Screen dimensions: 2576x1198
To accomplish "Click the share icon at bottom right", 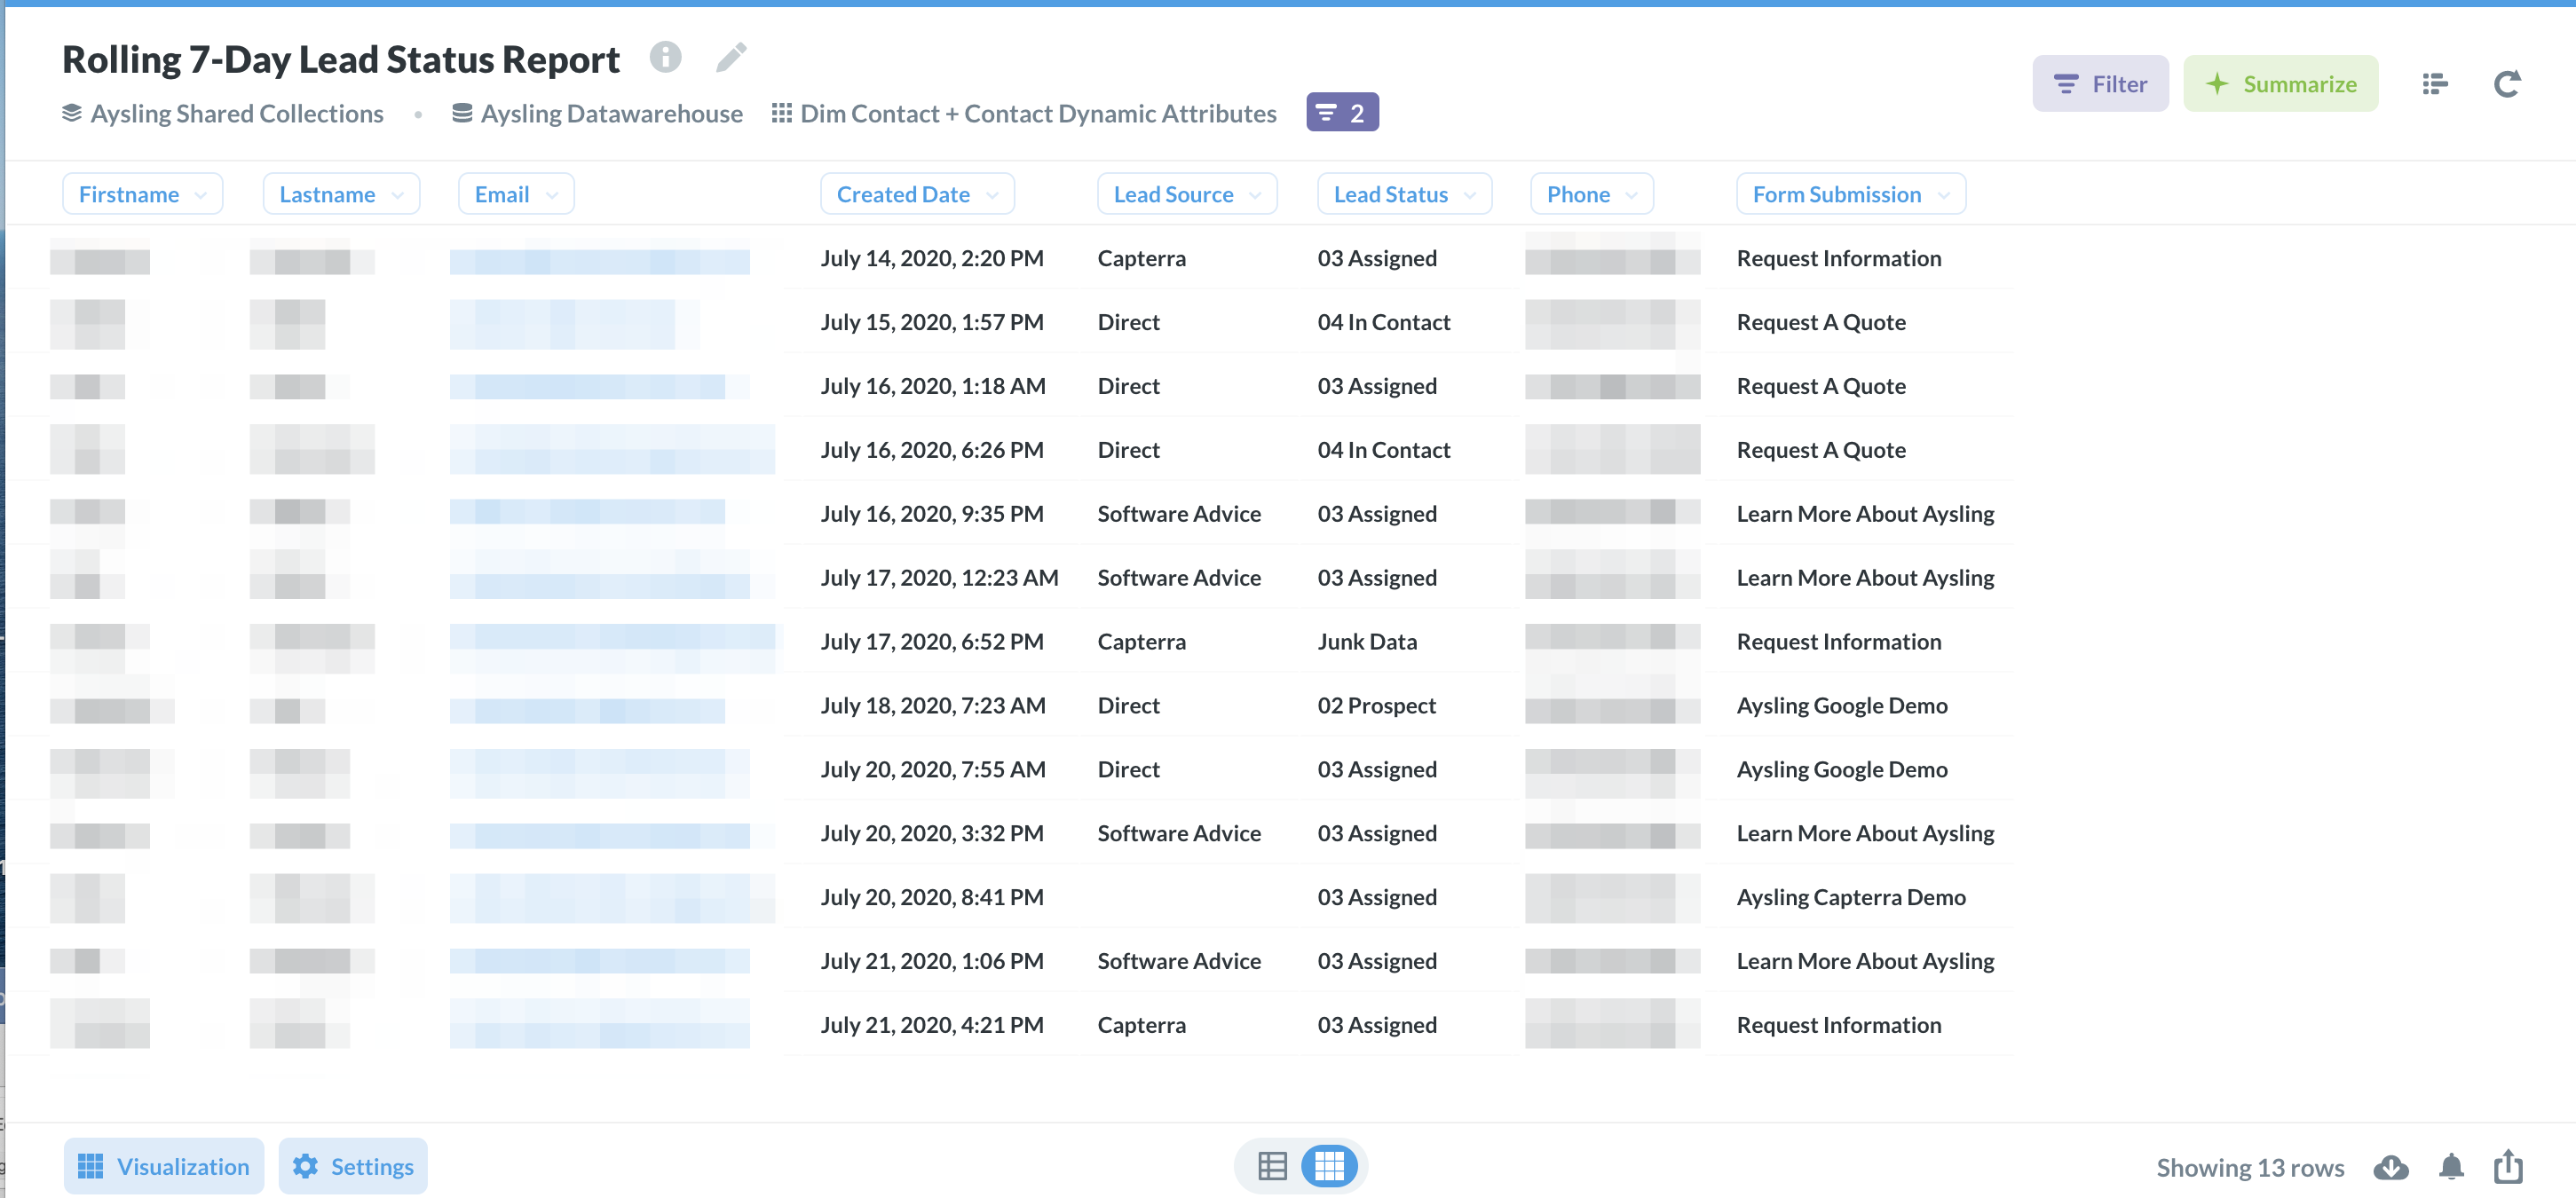I will pyautogui.click(x=2508, y=1166).
